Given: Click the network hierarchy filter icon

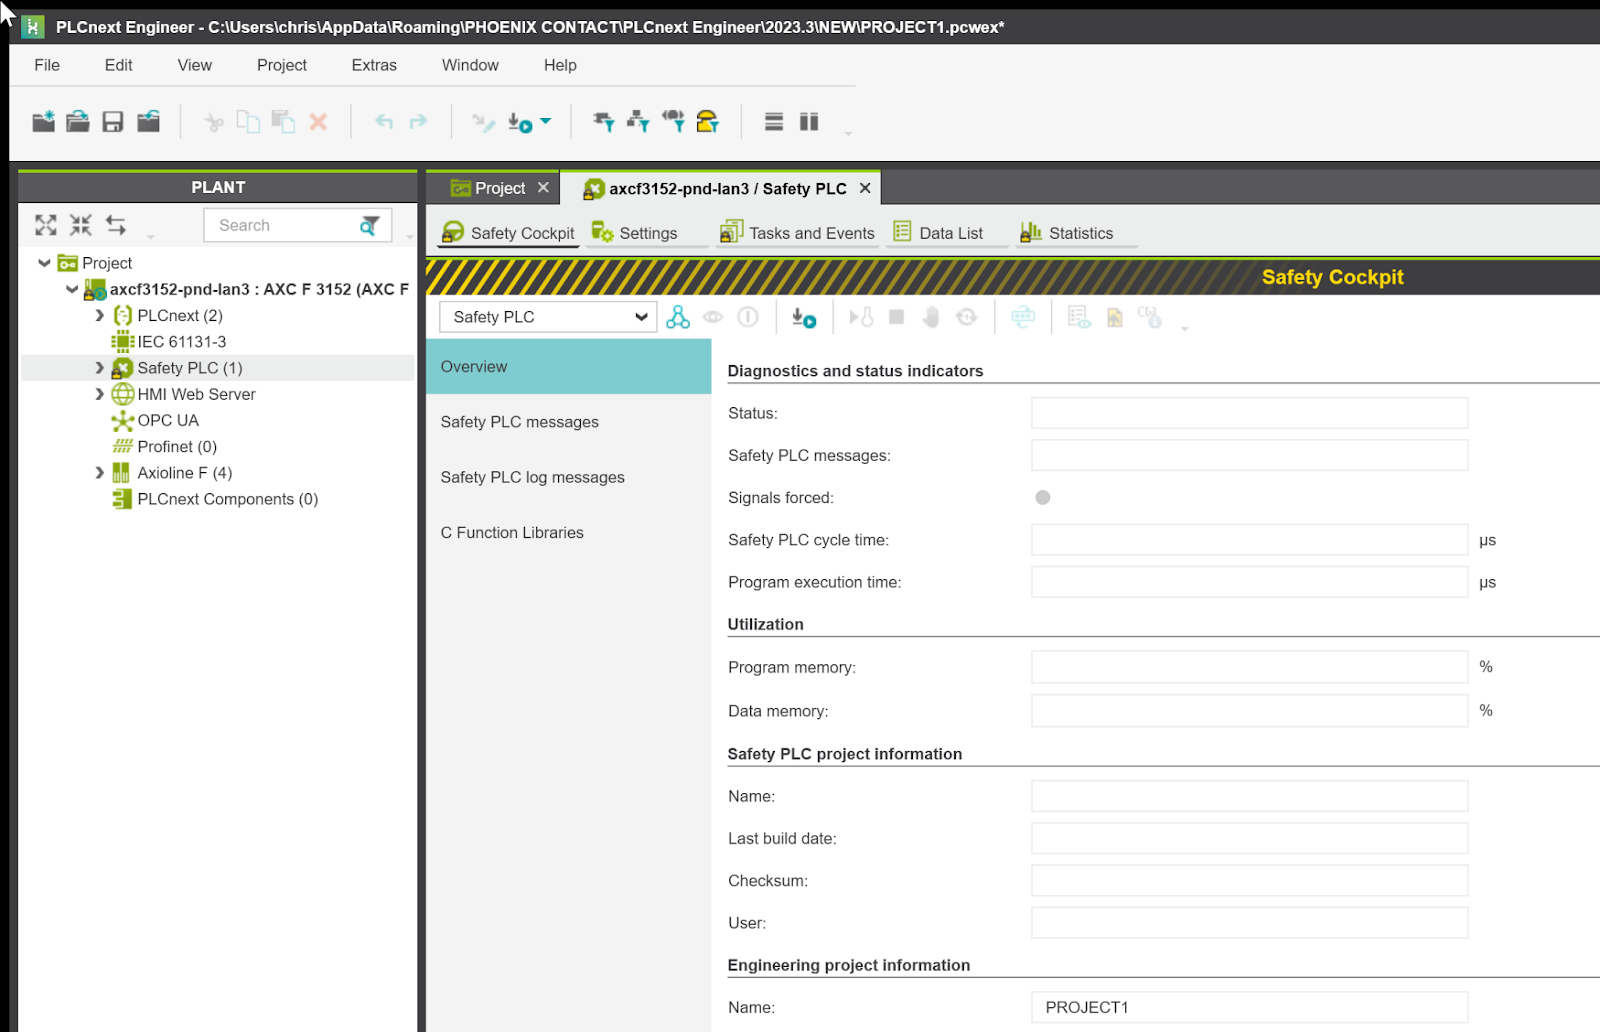Looking at the screenshot, I should tap(638, 122).
